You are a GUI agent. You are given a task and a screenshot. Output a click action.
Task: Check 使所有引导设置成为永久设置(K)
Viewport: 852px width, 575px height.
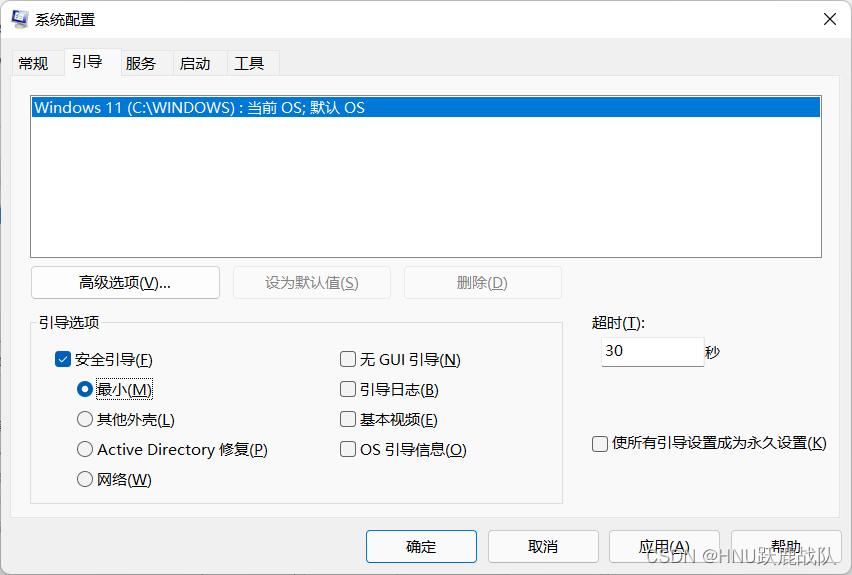600,443
